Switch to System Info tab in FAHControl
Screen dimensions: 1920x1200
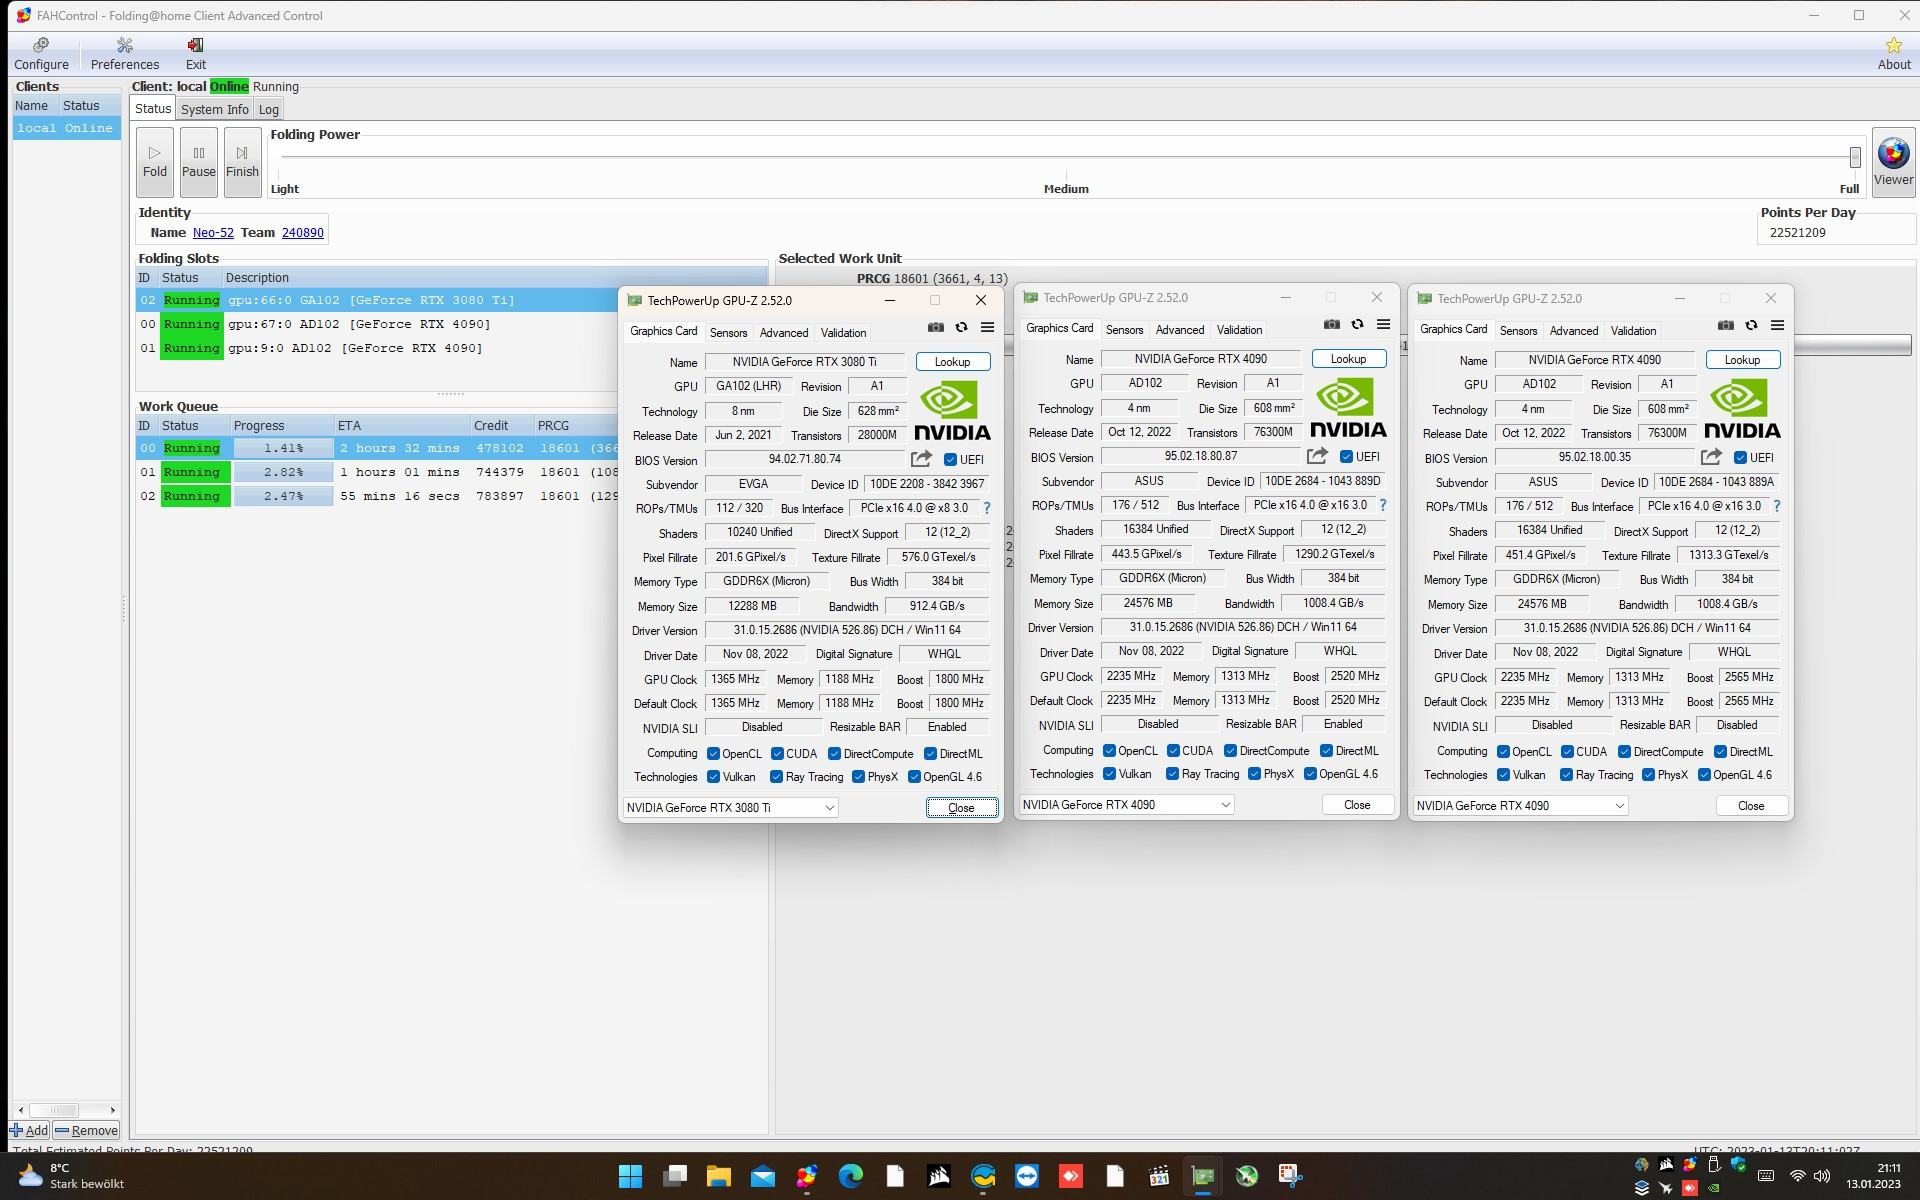[x=214, y=109]
